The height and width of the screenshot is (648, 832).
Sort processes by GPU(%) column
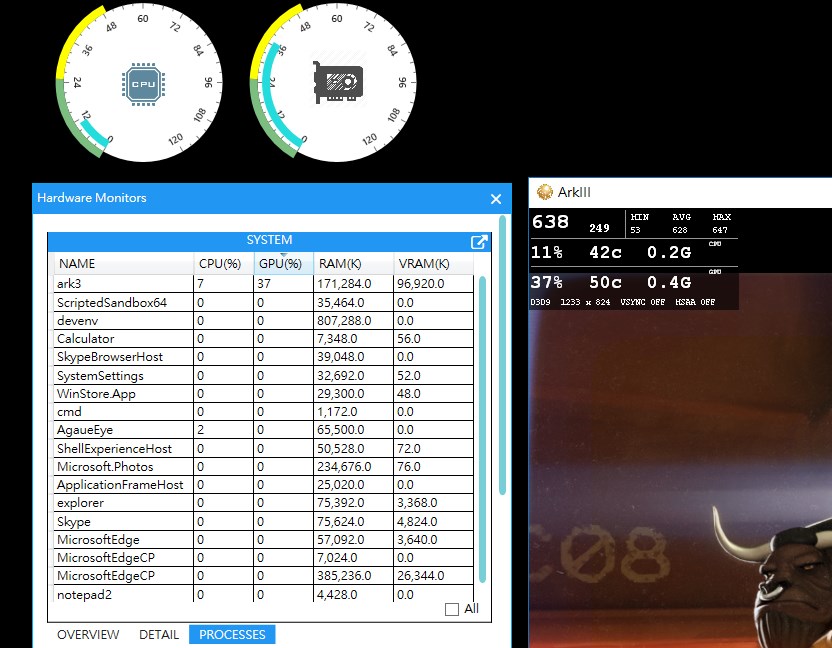[x=280, y=264]
